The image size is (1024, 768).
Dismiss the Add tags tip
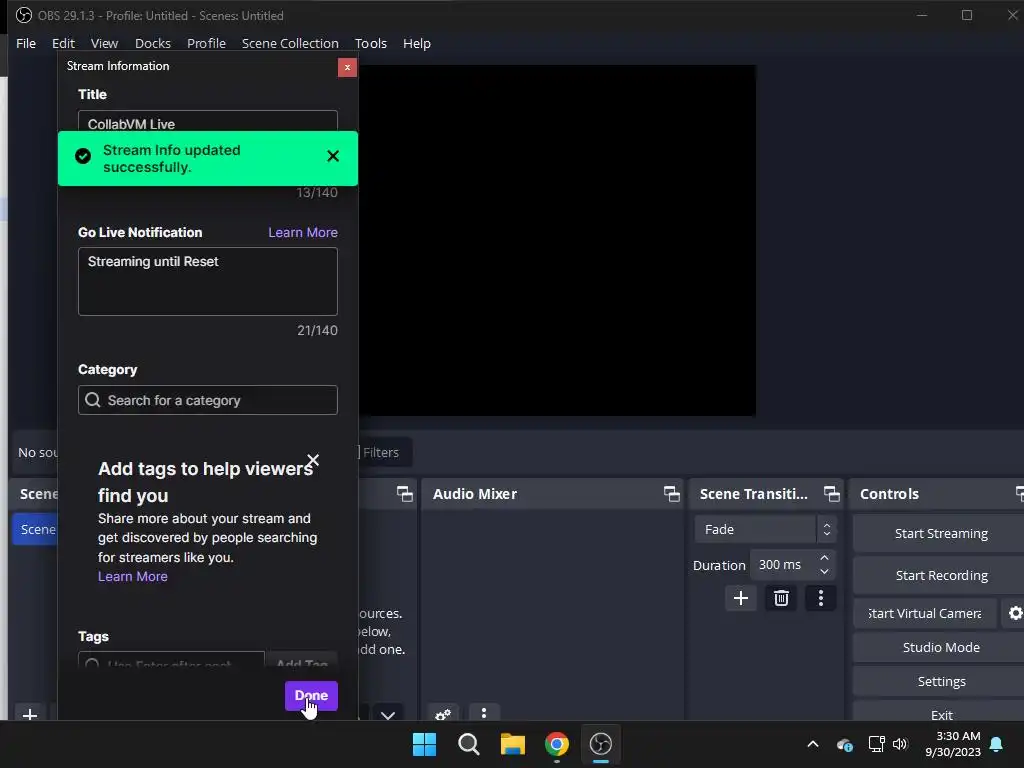[313, 460]
